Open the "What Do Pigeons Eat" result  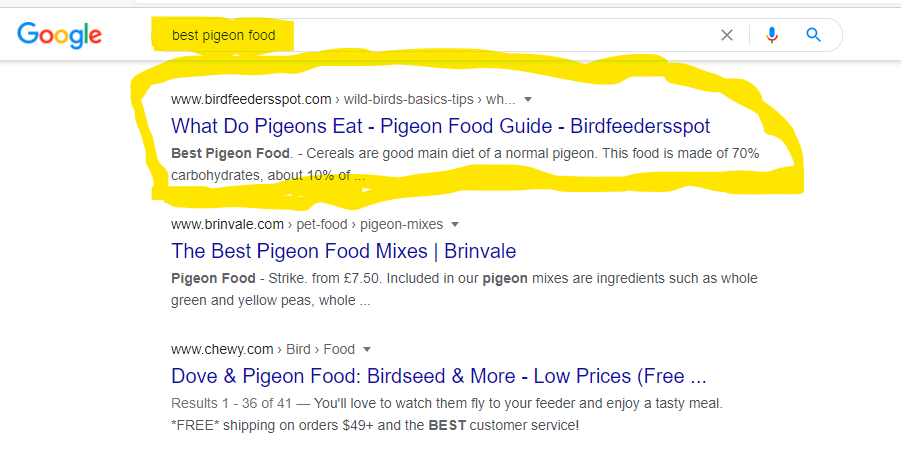tap(440, 126)
